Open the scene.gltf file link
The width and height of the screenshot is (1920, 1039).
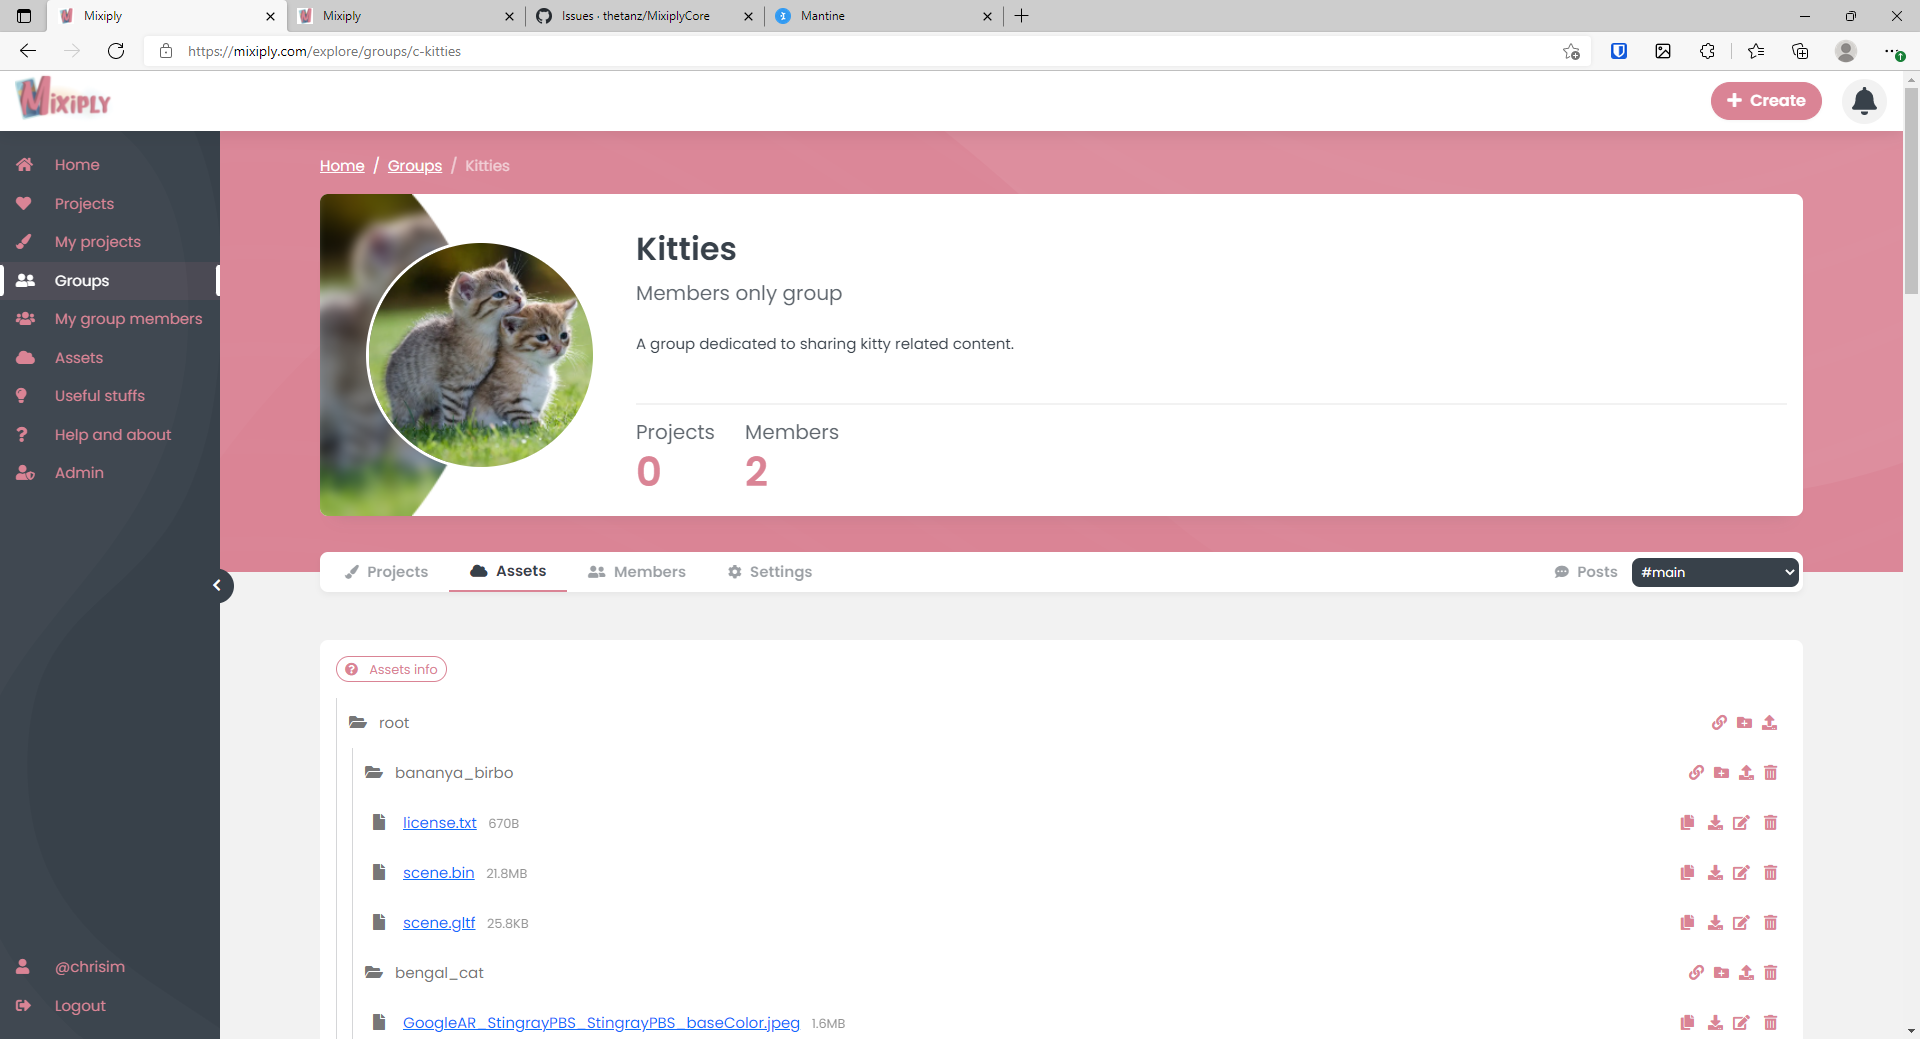[x=439, y=923]
